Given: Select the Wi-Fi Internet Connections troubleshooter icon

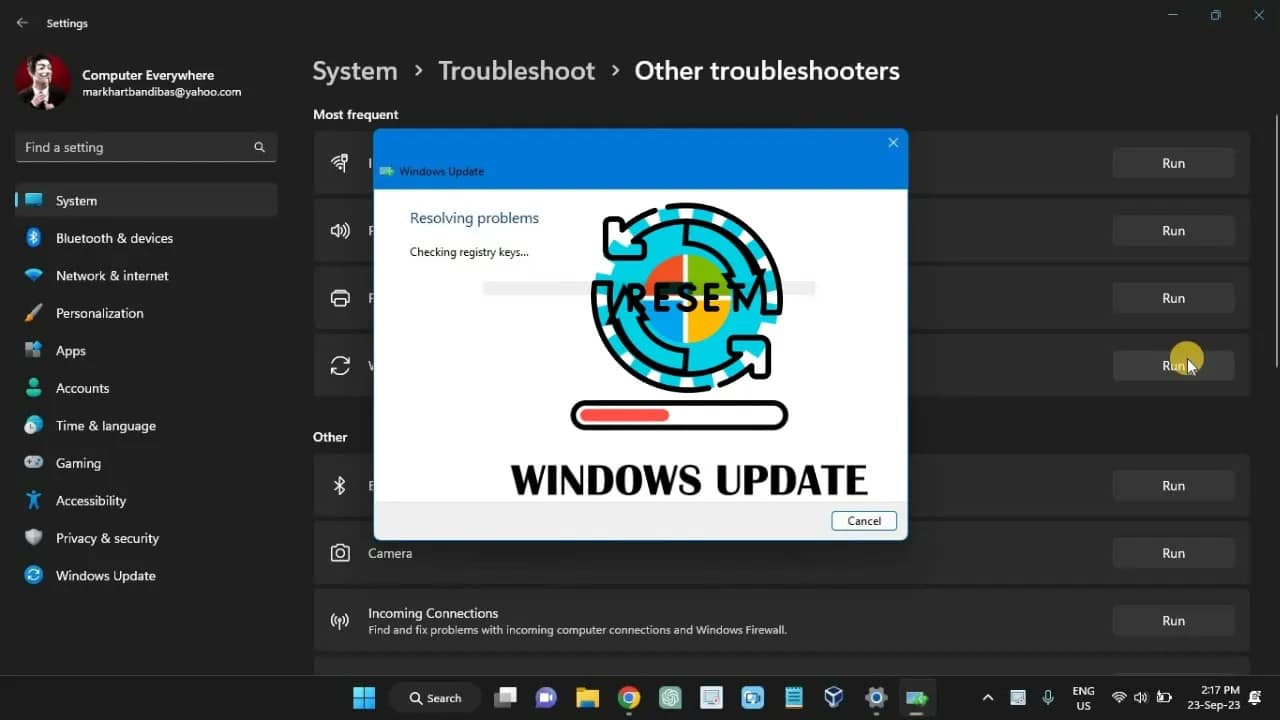Looking at the screenshot, I should coord(340,163).
